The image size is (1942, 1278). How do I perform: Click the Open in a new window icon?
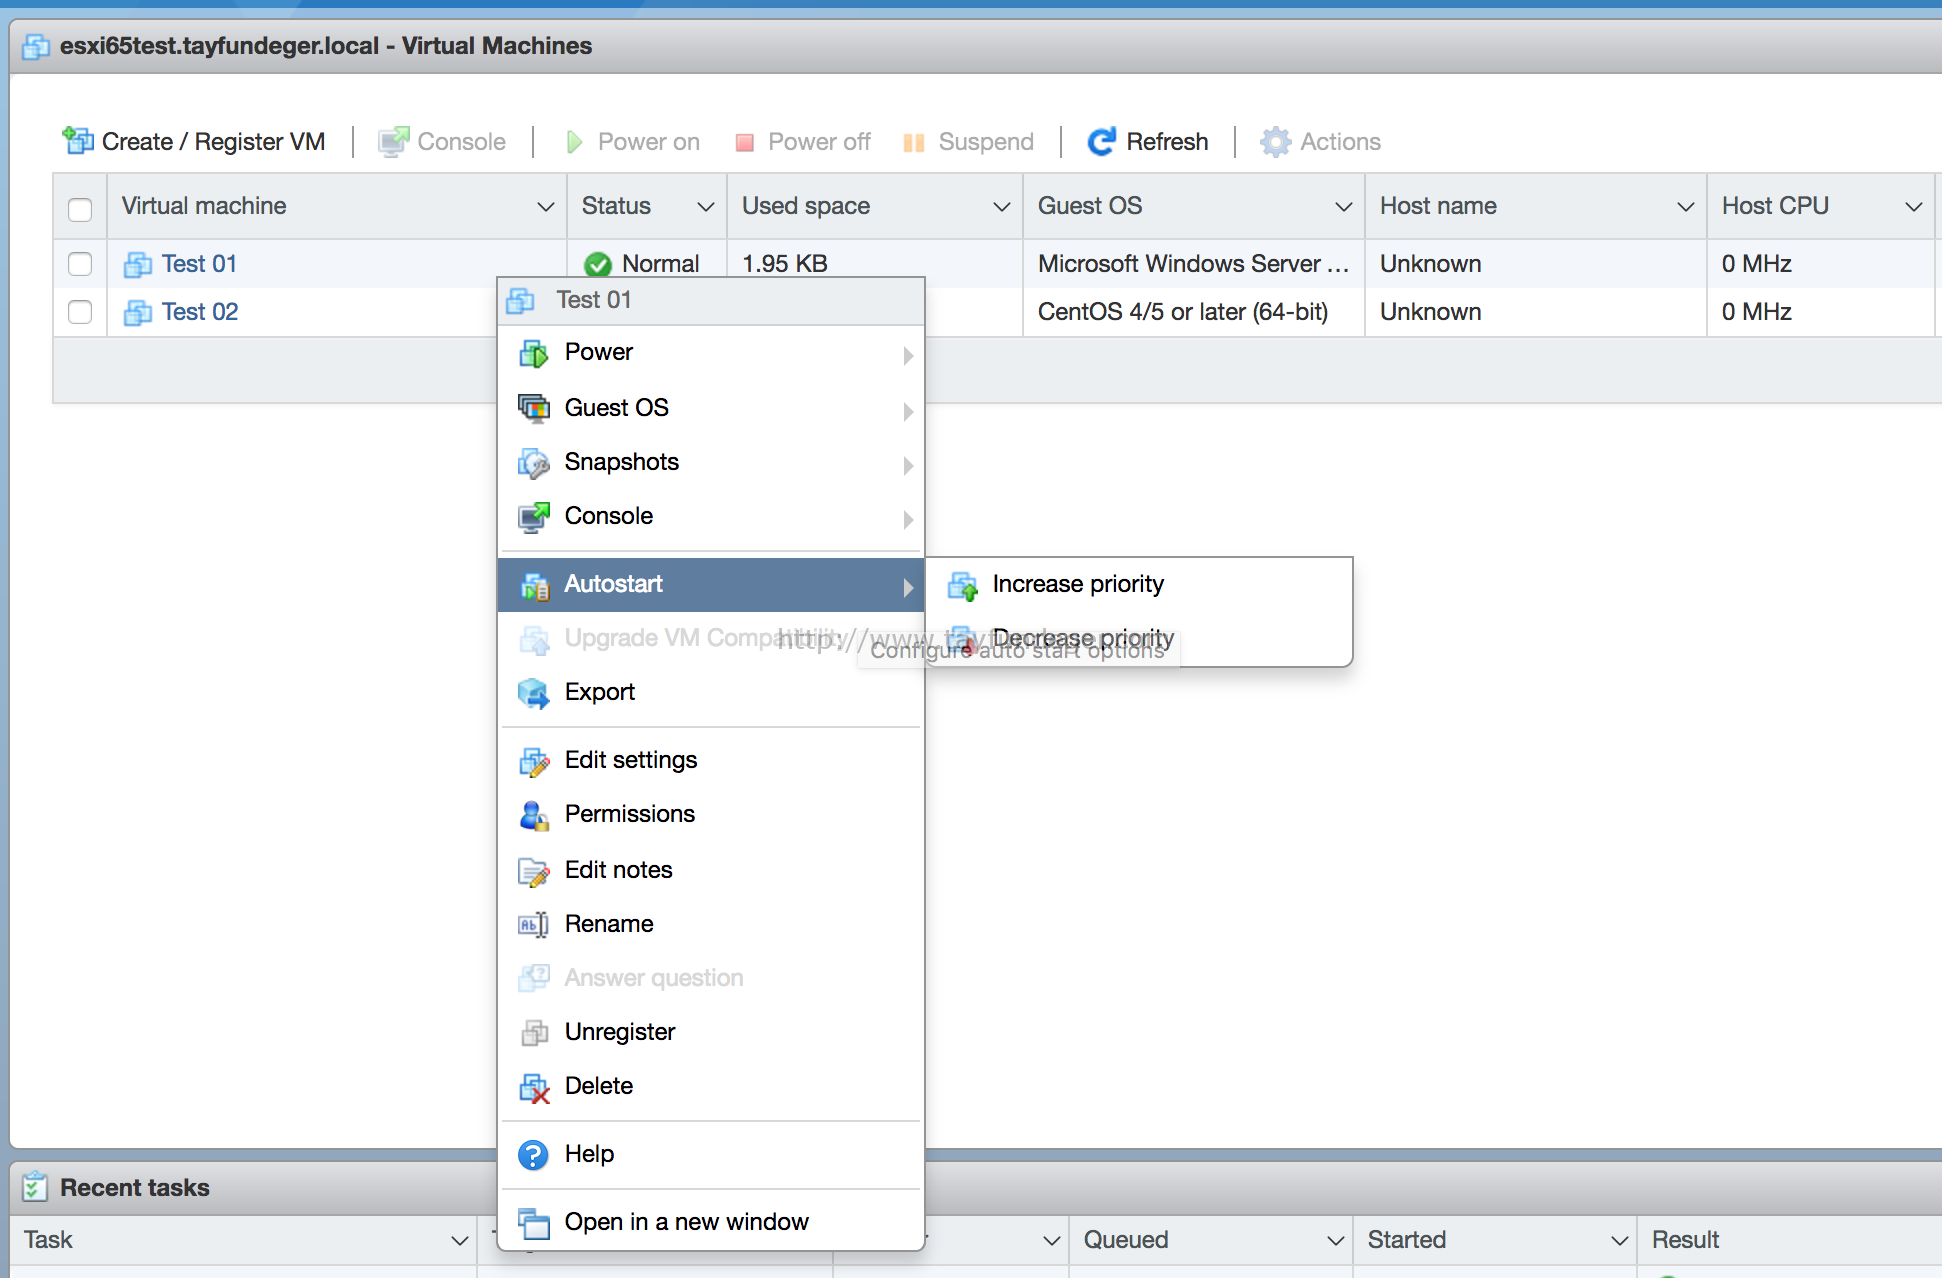click(534, 1223)
